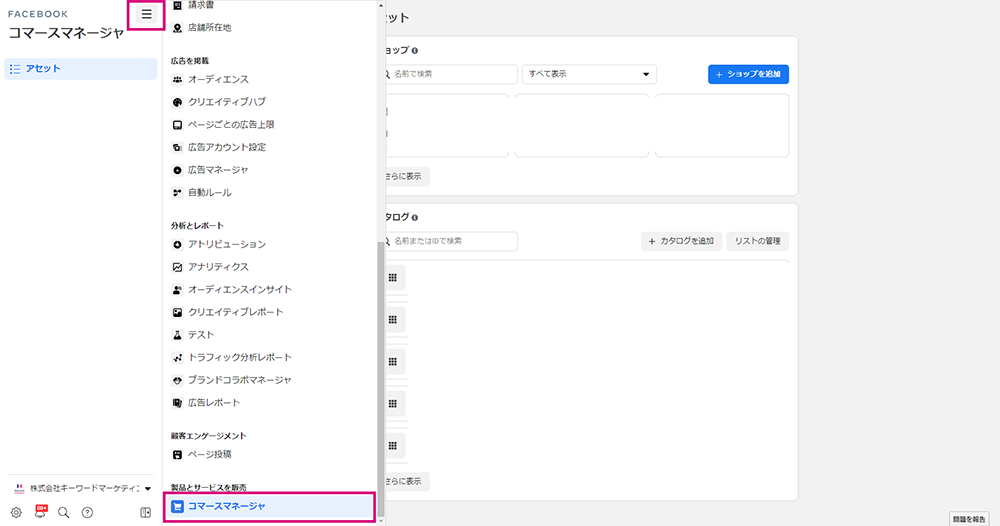Click the テスト flask icon
Image resolution: width=1000 pixels, height=526 pixels.
(x=177, y=335)
